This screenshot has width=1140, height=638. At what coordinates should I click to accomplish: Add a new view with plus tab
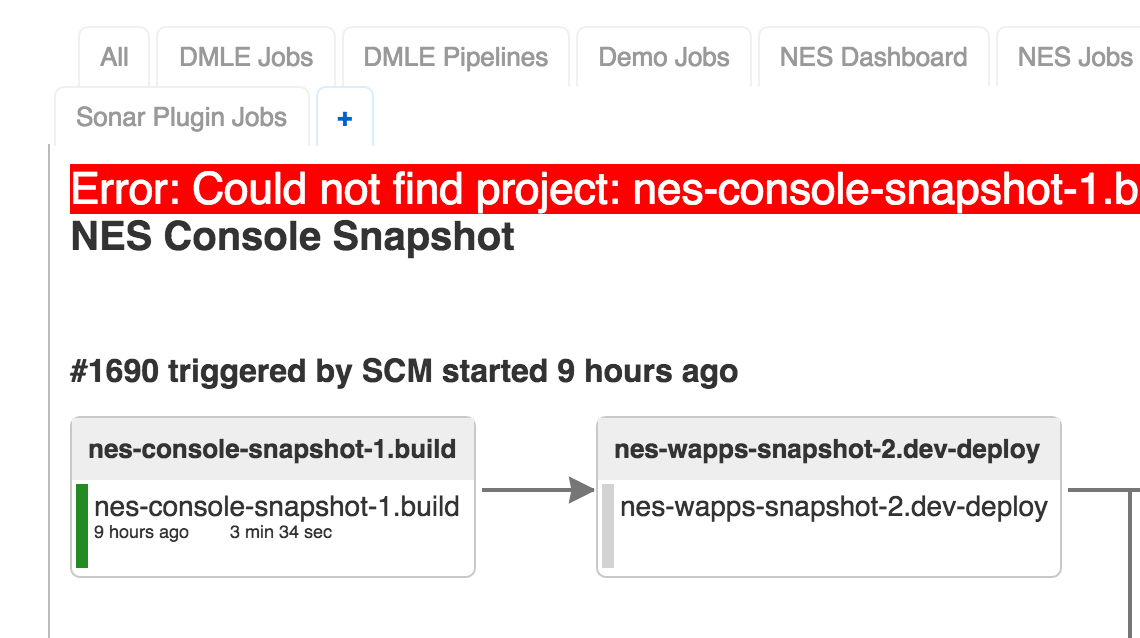(x=345, y=118)
